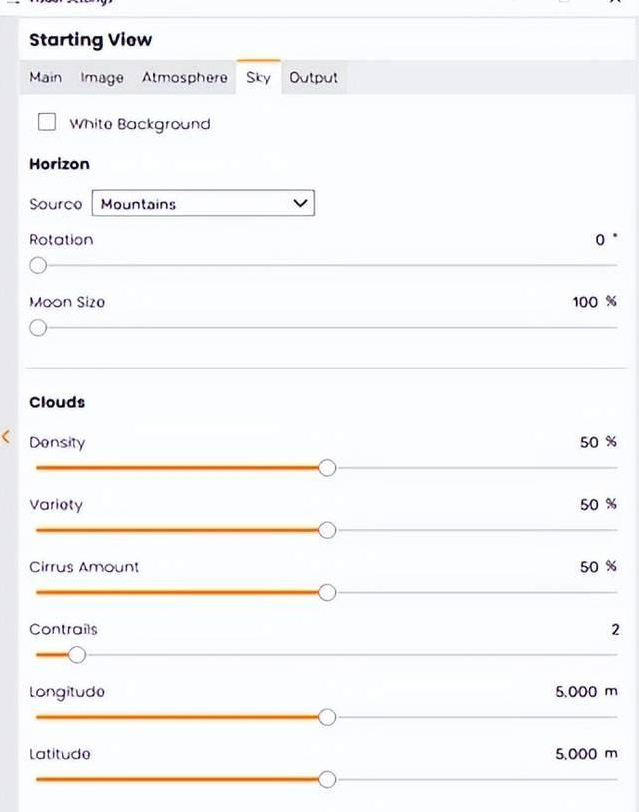Click the Longitude slider handle
This screenshot has height=812, width=639.
[327, 717]
